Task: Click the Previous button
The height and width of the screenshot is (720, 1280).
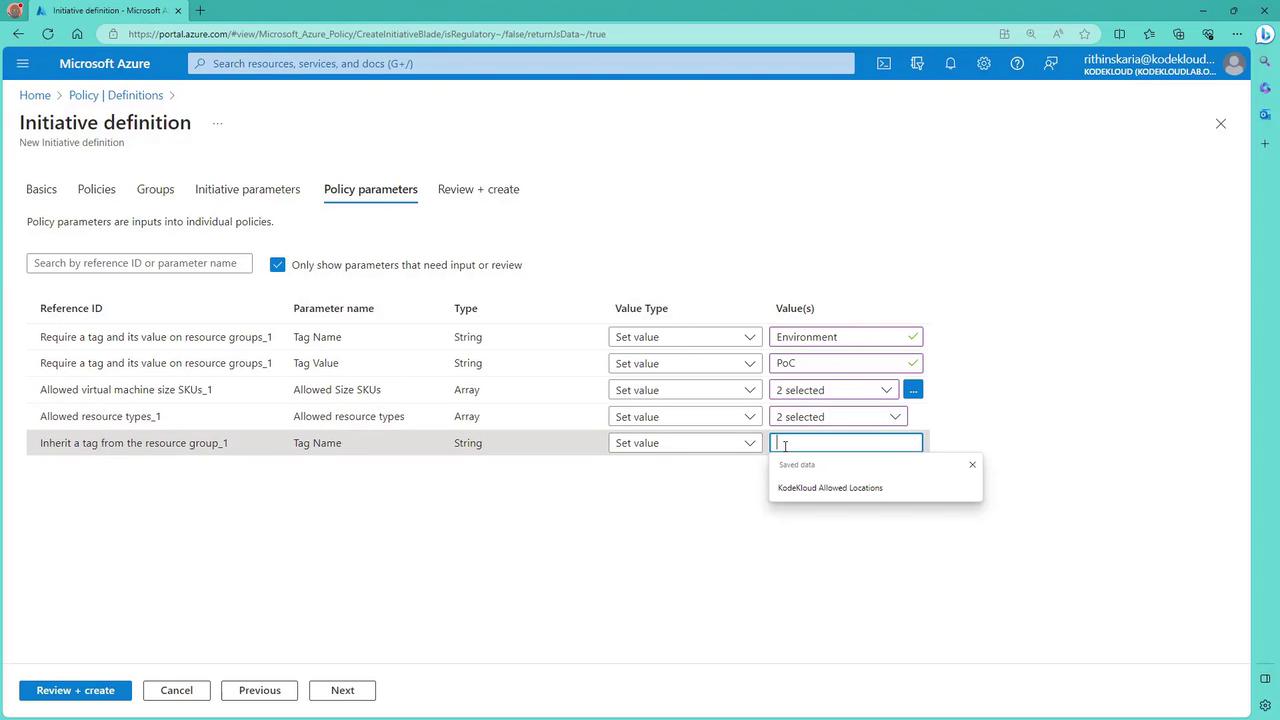Action: 259,690
